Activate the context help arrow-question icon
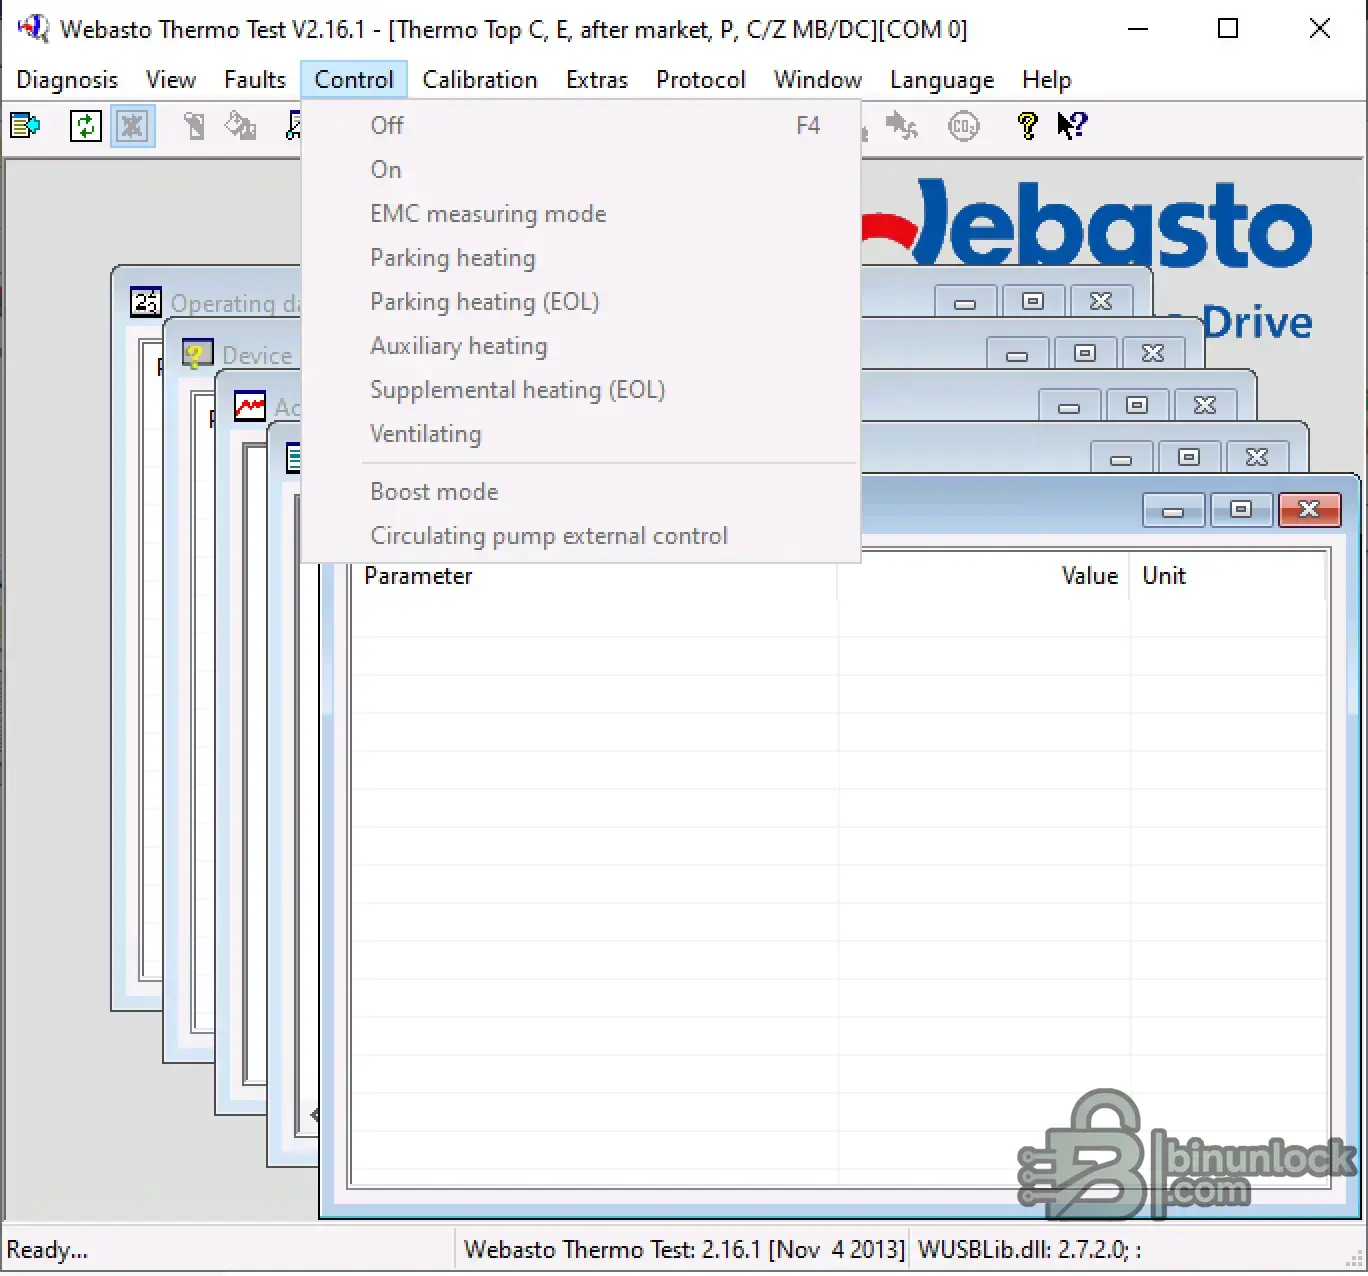The height and width of the screenshot is (1276, 1368). pos(1072,126)
